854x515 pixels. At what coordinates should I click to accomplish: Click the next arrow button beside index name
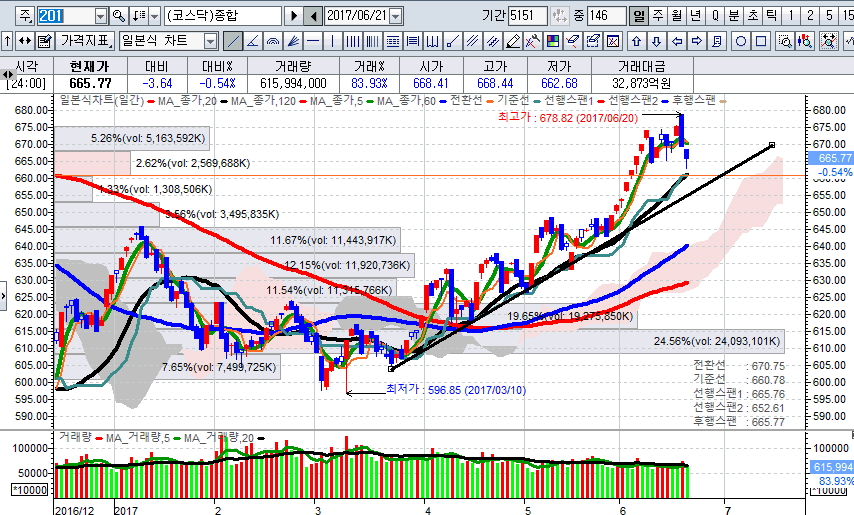click(x=293, y=16)
